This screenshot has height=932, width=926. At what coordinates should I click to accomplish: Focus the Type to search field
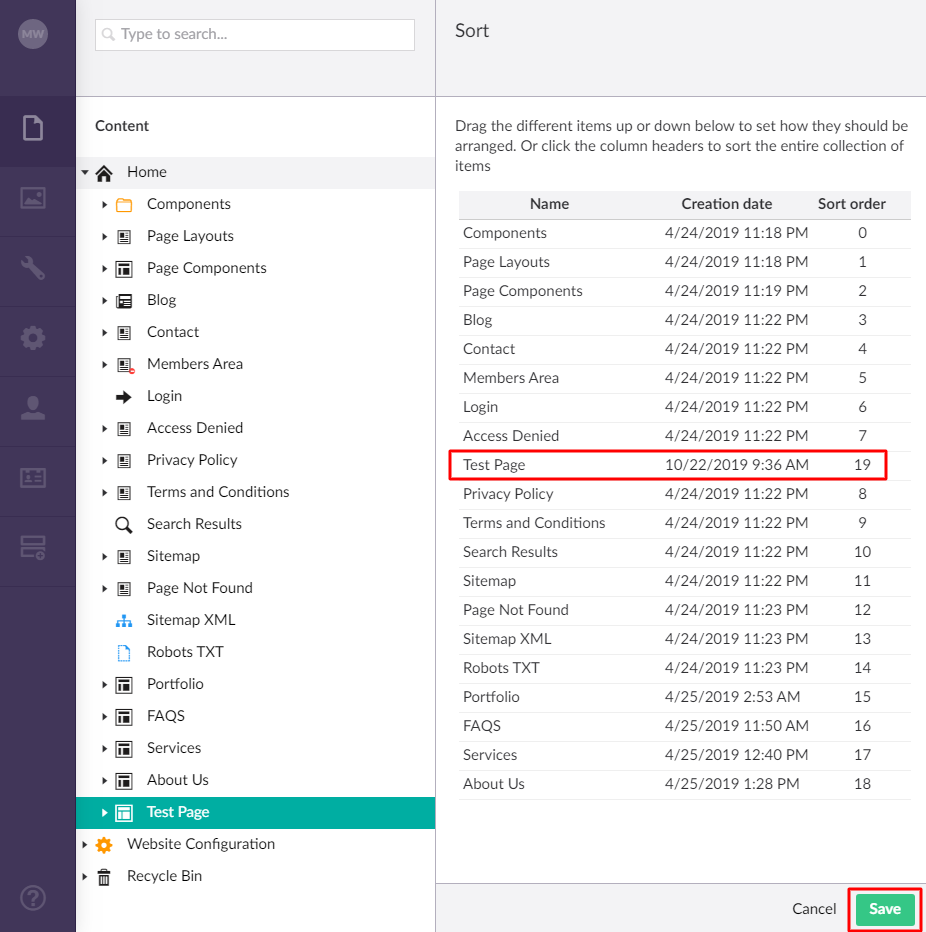click(255, 34)
